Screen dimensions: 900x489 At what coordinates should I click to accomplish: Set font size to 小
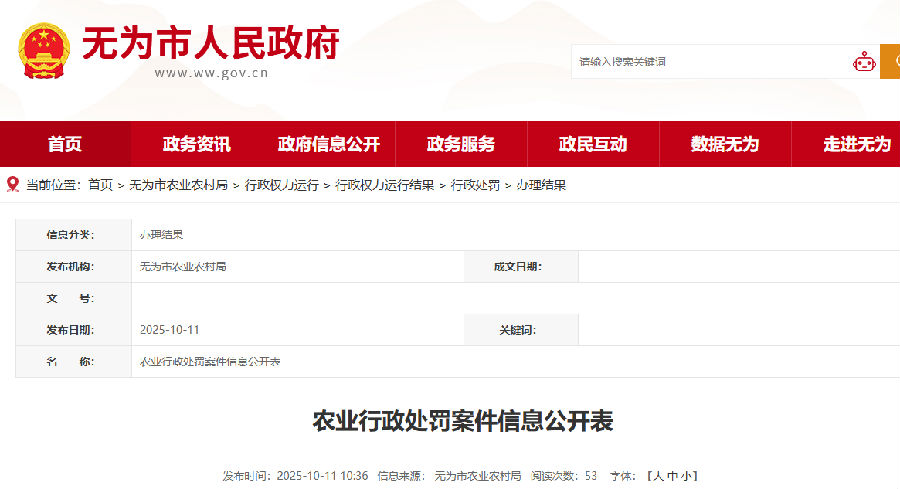tap(686, 476)
